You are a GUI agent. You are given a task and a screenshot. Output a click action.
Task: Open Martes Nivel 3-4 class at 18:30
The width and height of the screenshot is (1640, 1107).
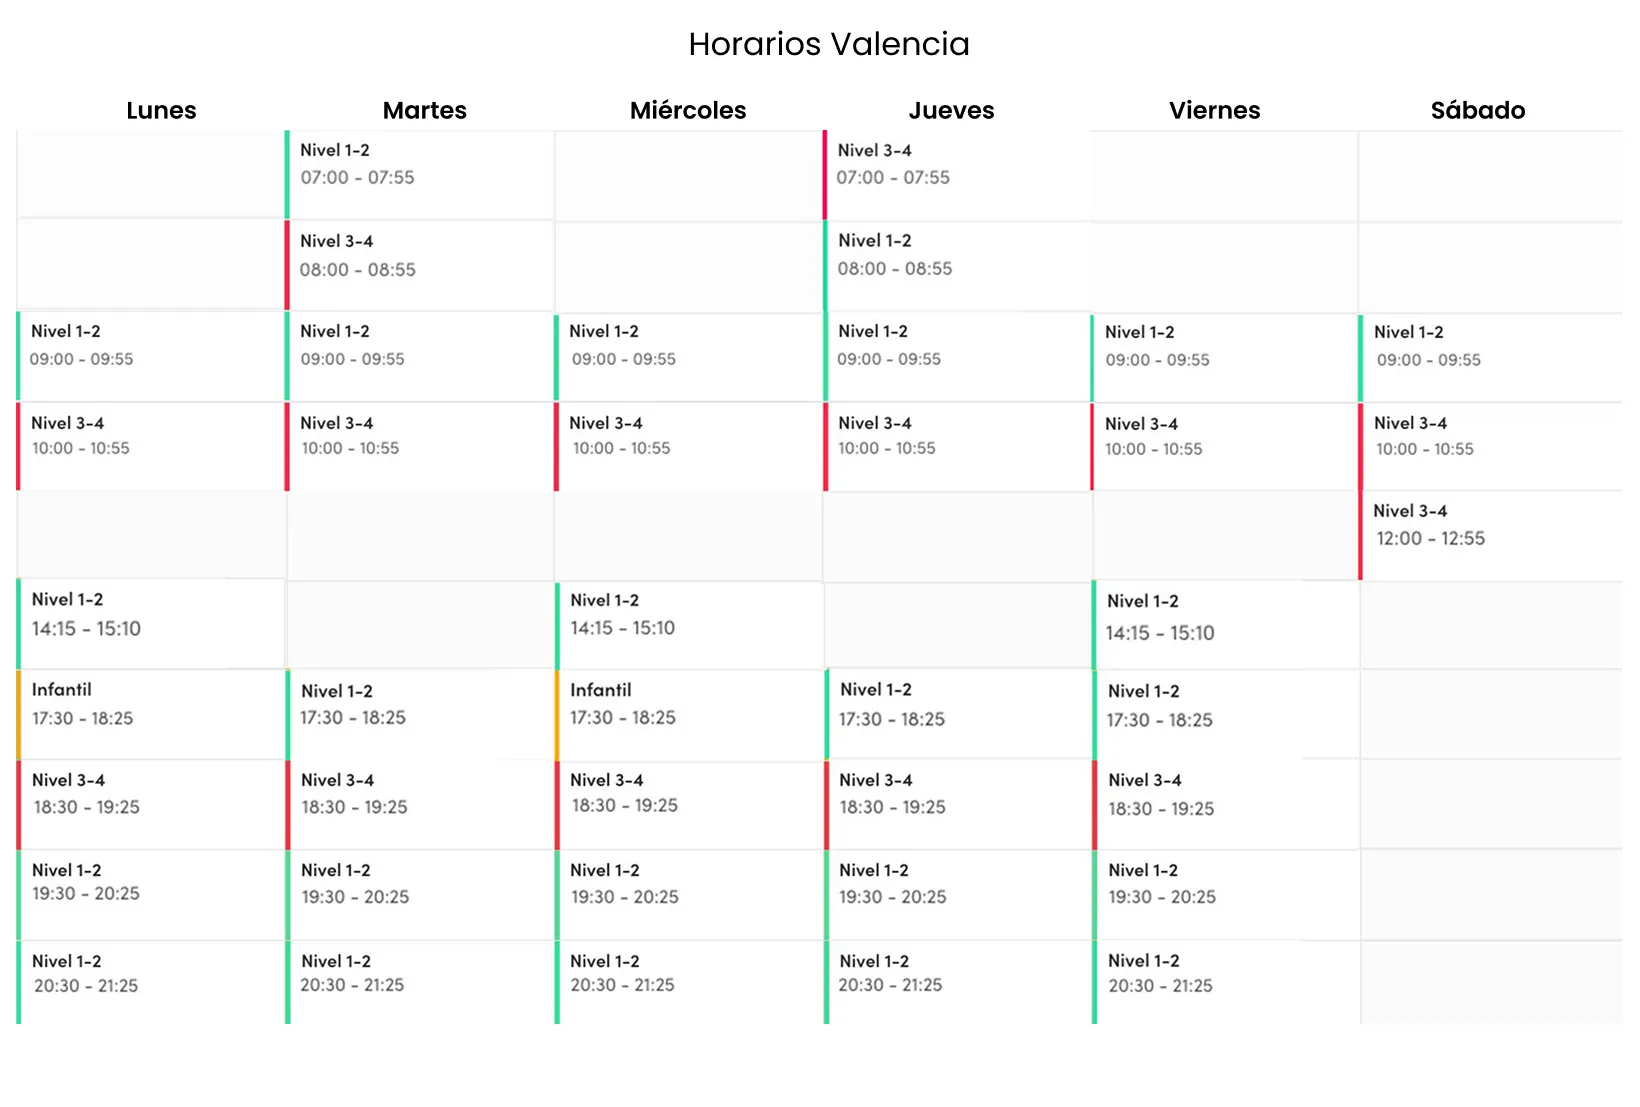point(420,804)
